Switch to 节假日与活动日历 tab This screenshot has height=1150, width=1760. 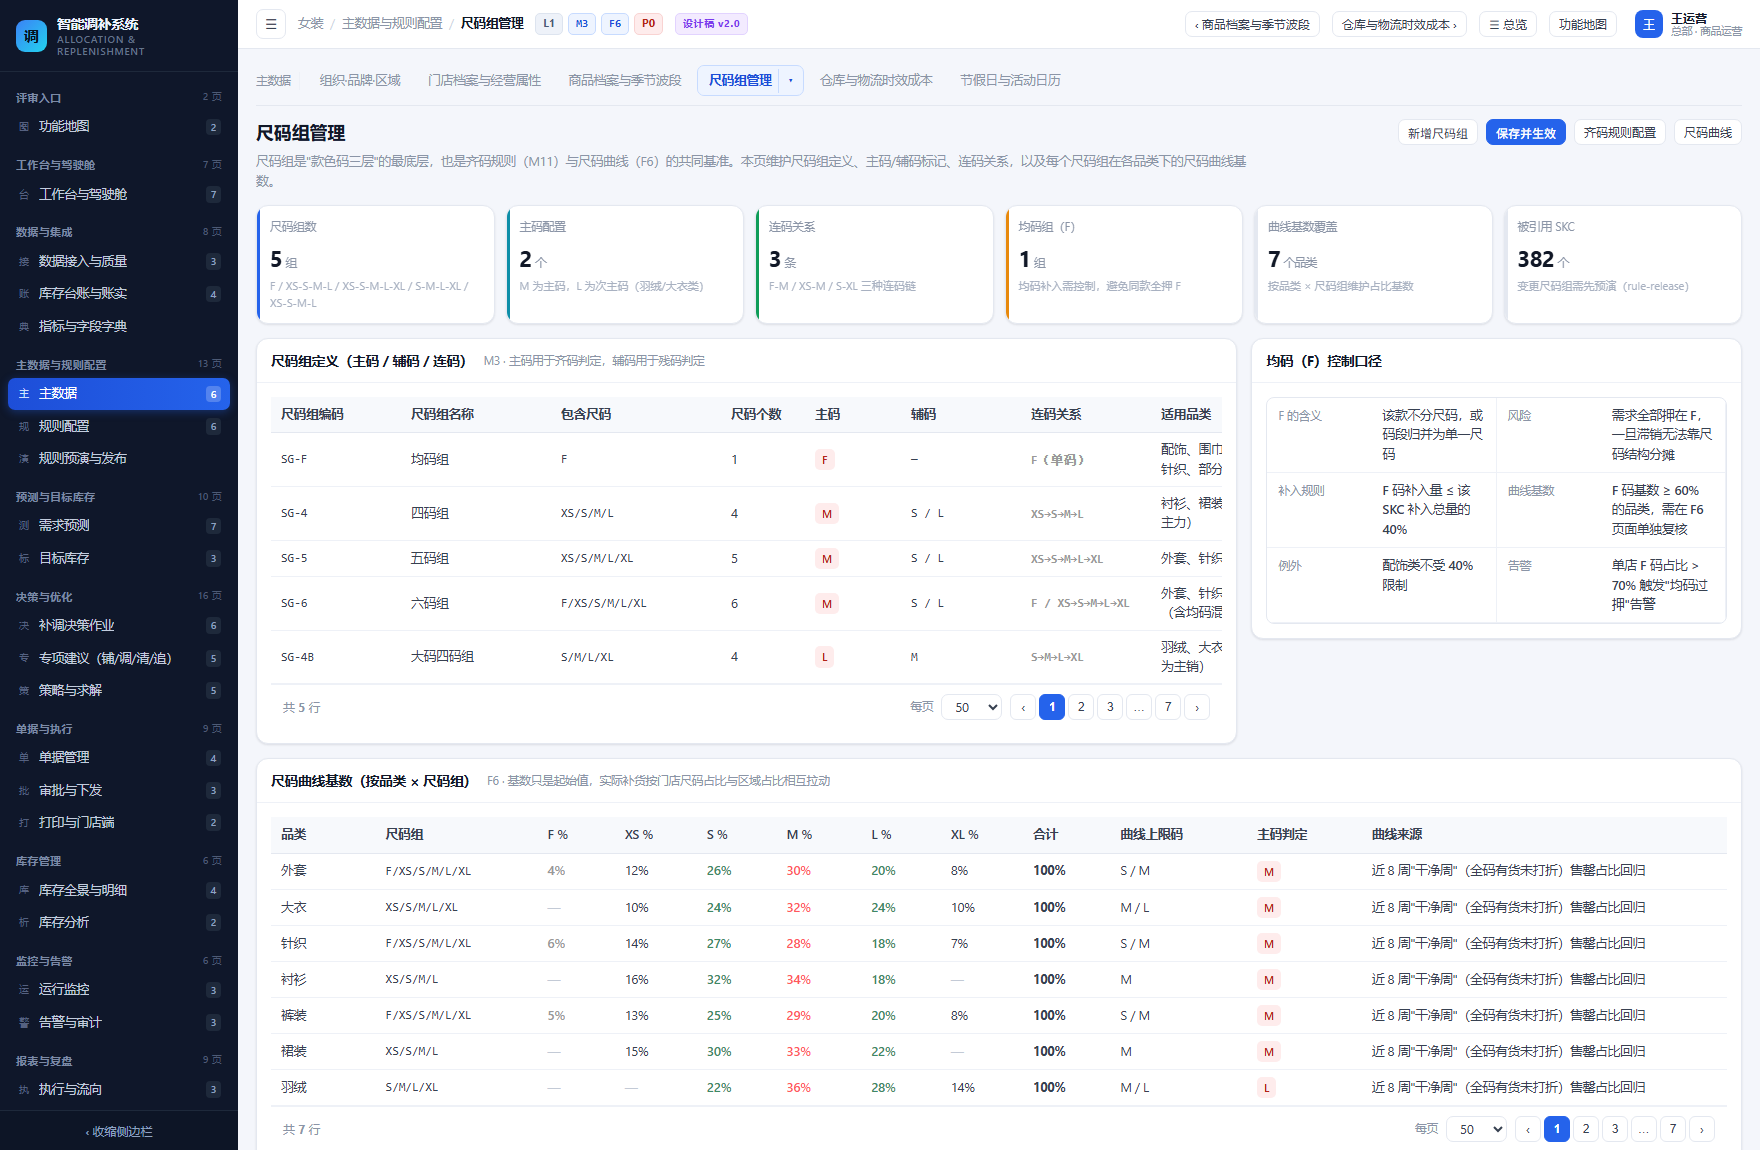(1011, 81)
